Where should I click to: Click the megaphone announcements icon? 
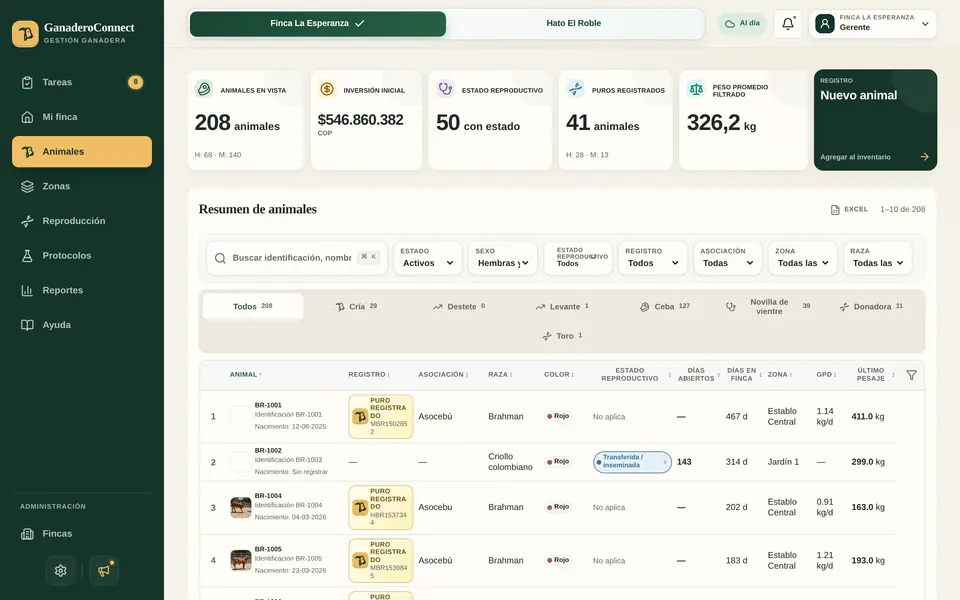click(x=103, y=571)
